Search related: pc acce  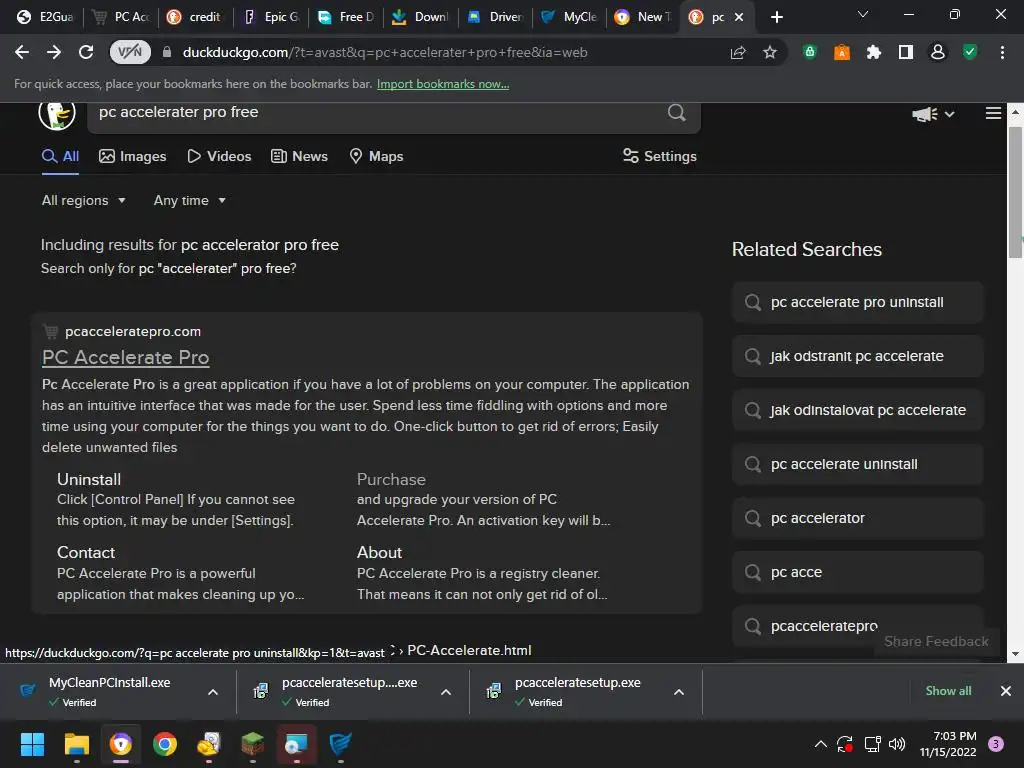pos(857,572)
